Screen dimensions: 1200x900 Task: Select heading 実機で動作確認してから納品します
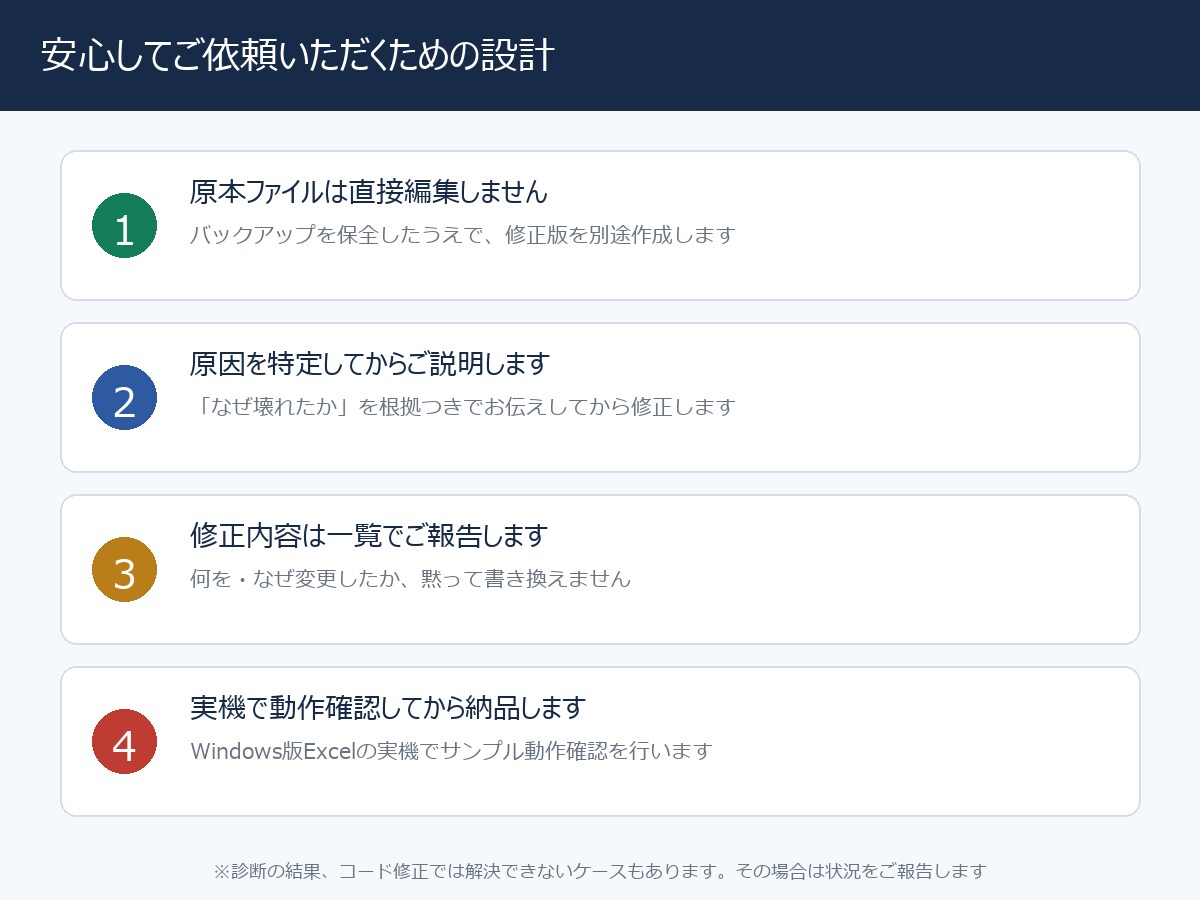point(387,707)
